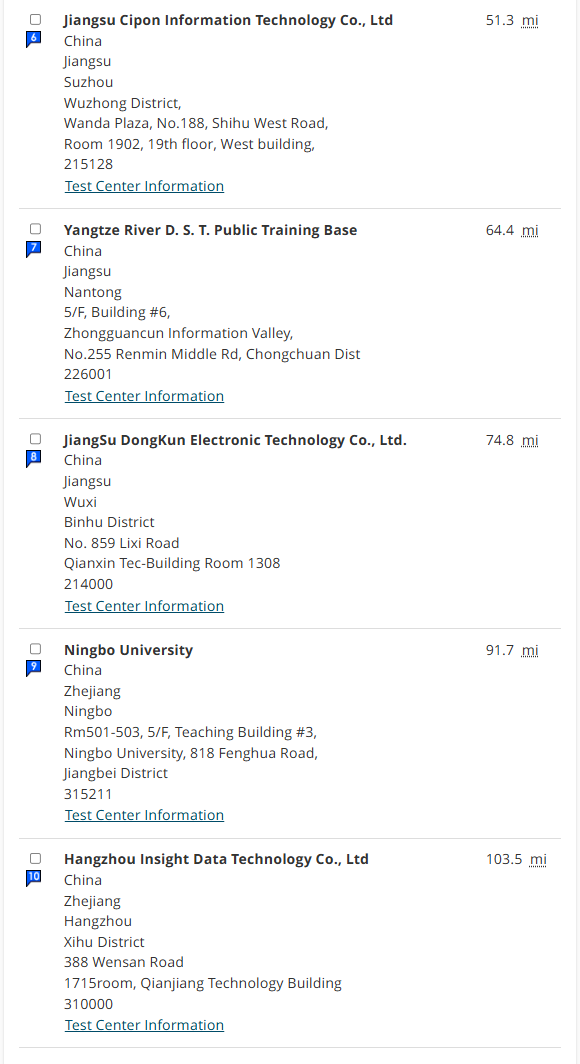This screenshot has width=580, height=1064.
Task: Tick the JiangSu DongKun Electronic Technology checkbox
Action: pos(35,439)
